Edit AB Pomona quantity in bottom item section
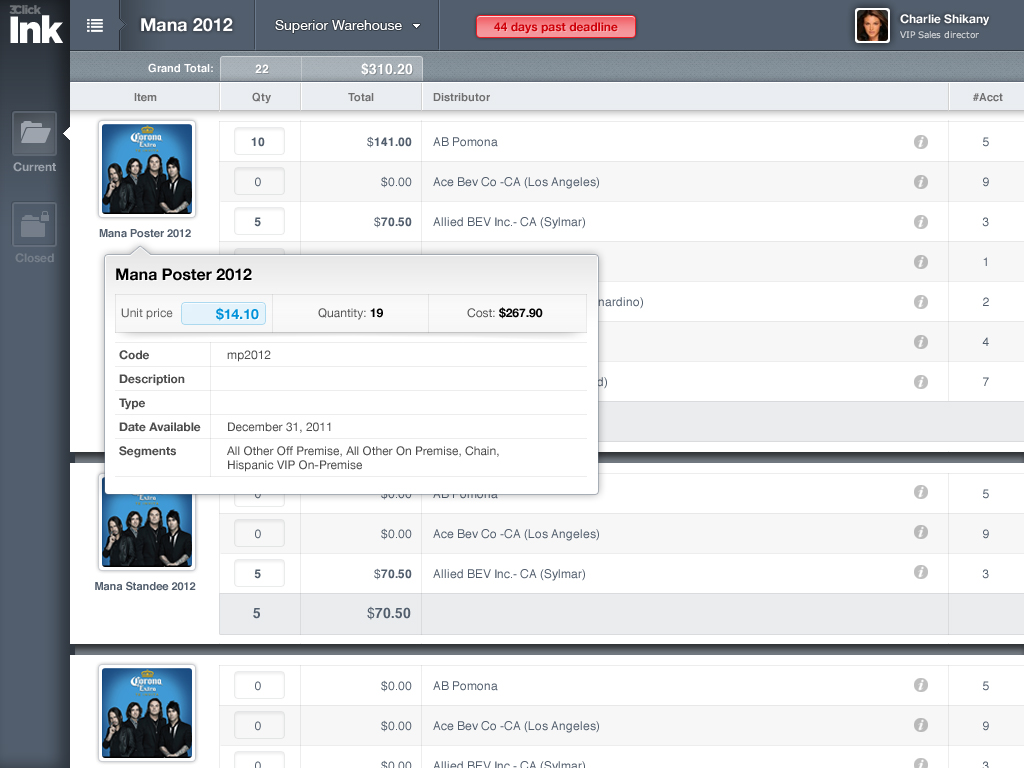 (259, 686)
